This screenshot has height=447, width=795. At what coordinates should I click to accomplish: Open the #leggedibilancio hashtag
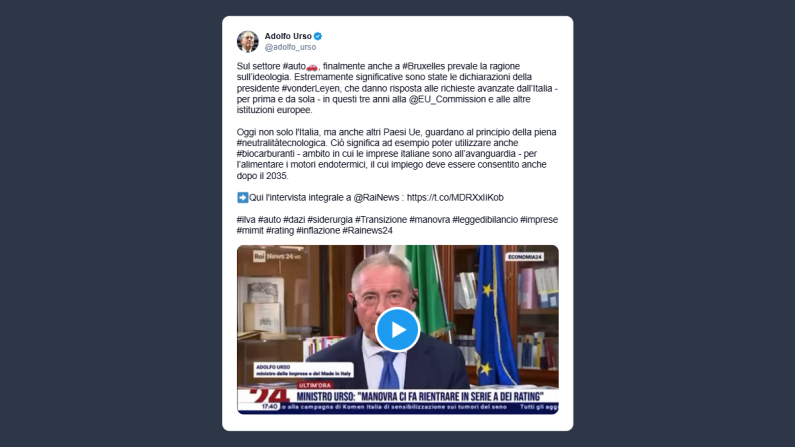(485, 220)
